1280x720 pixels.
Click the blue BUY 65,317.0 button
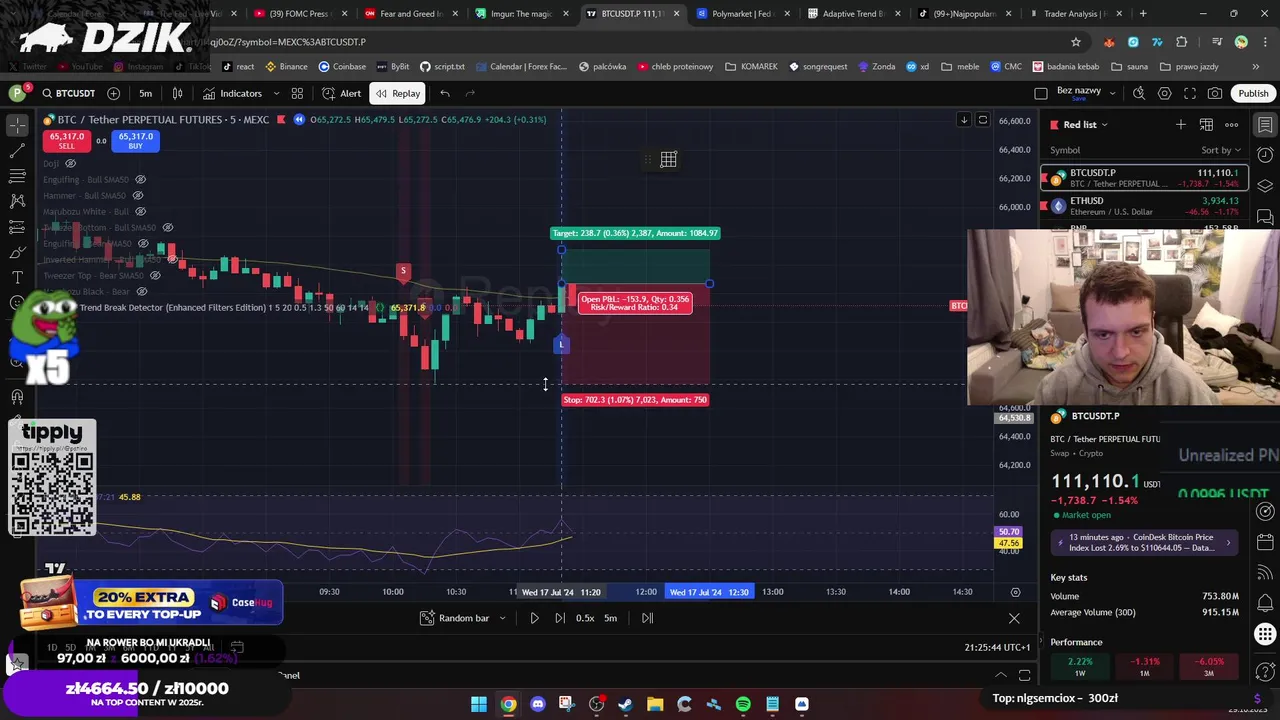135,141
